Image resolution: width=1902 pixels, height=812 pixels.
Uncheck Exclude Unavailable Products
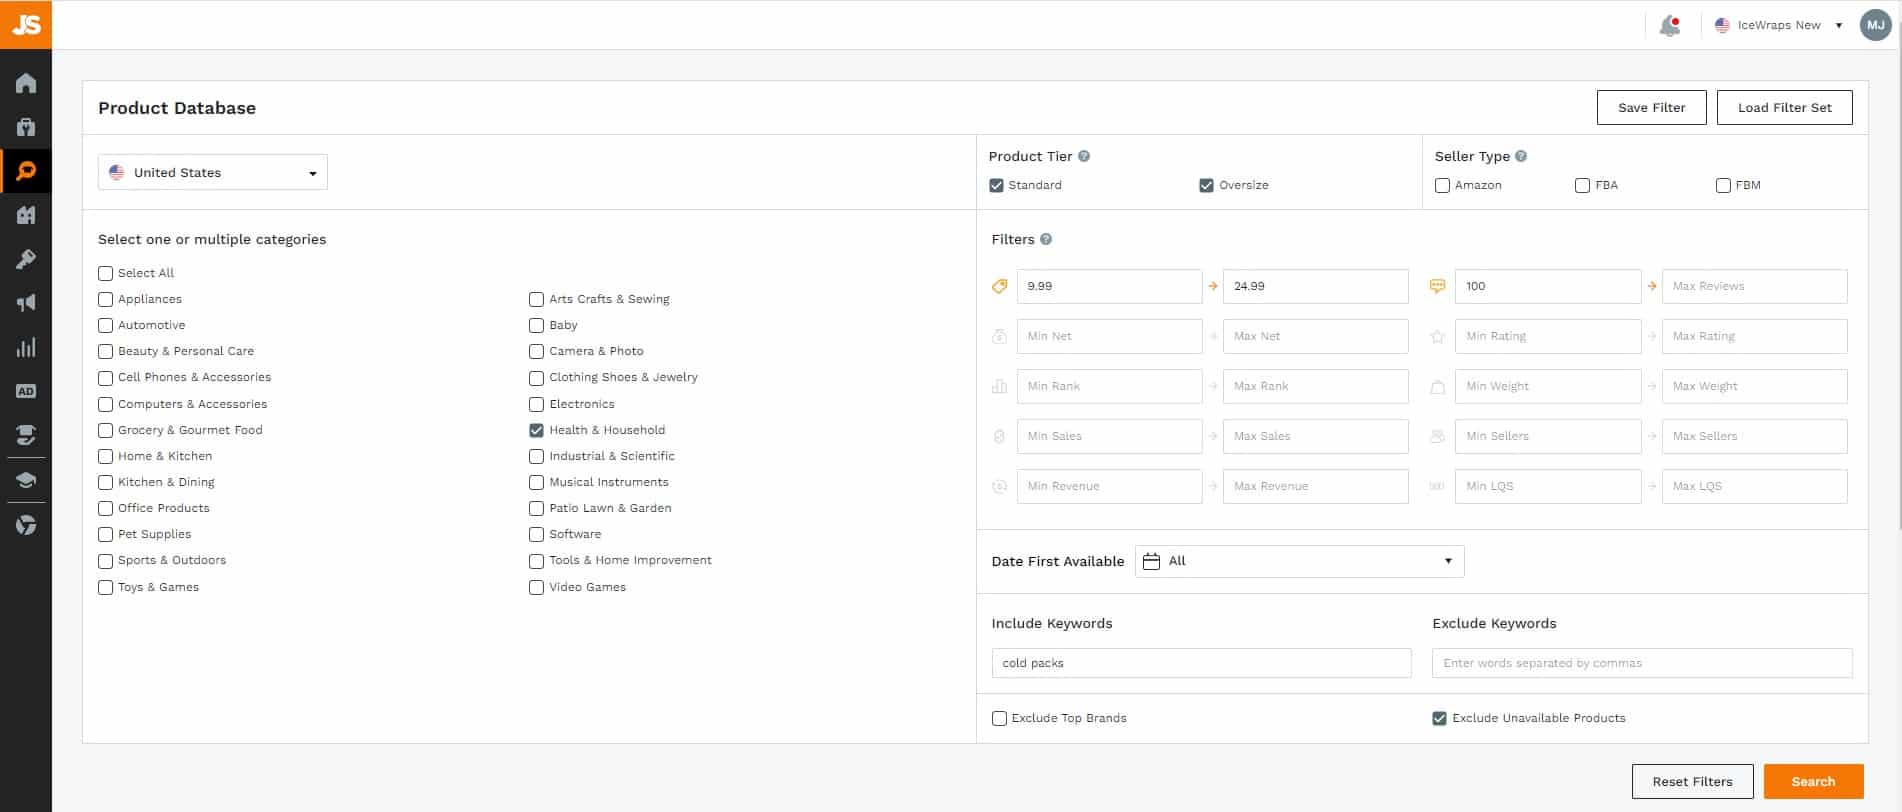pos(1439,718)
